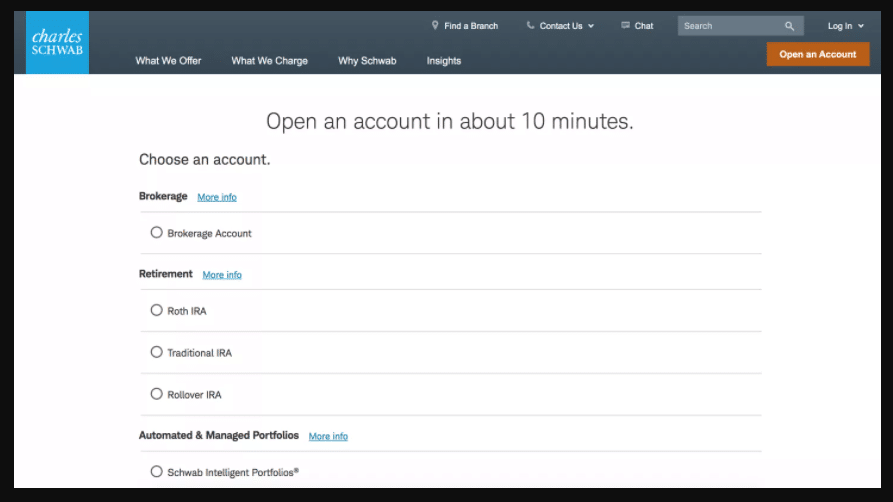
Task: Click the Brokerage section heading
Action: point(163,196)
